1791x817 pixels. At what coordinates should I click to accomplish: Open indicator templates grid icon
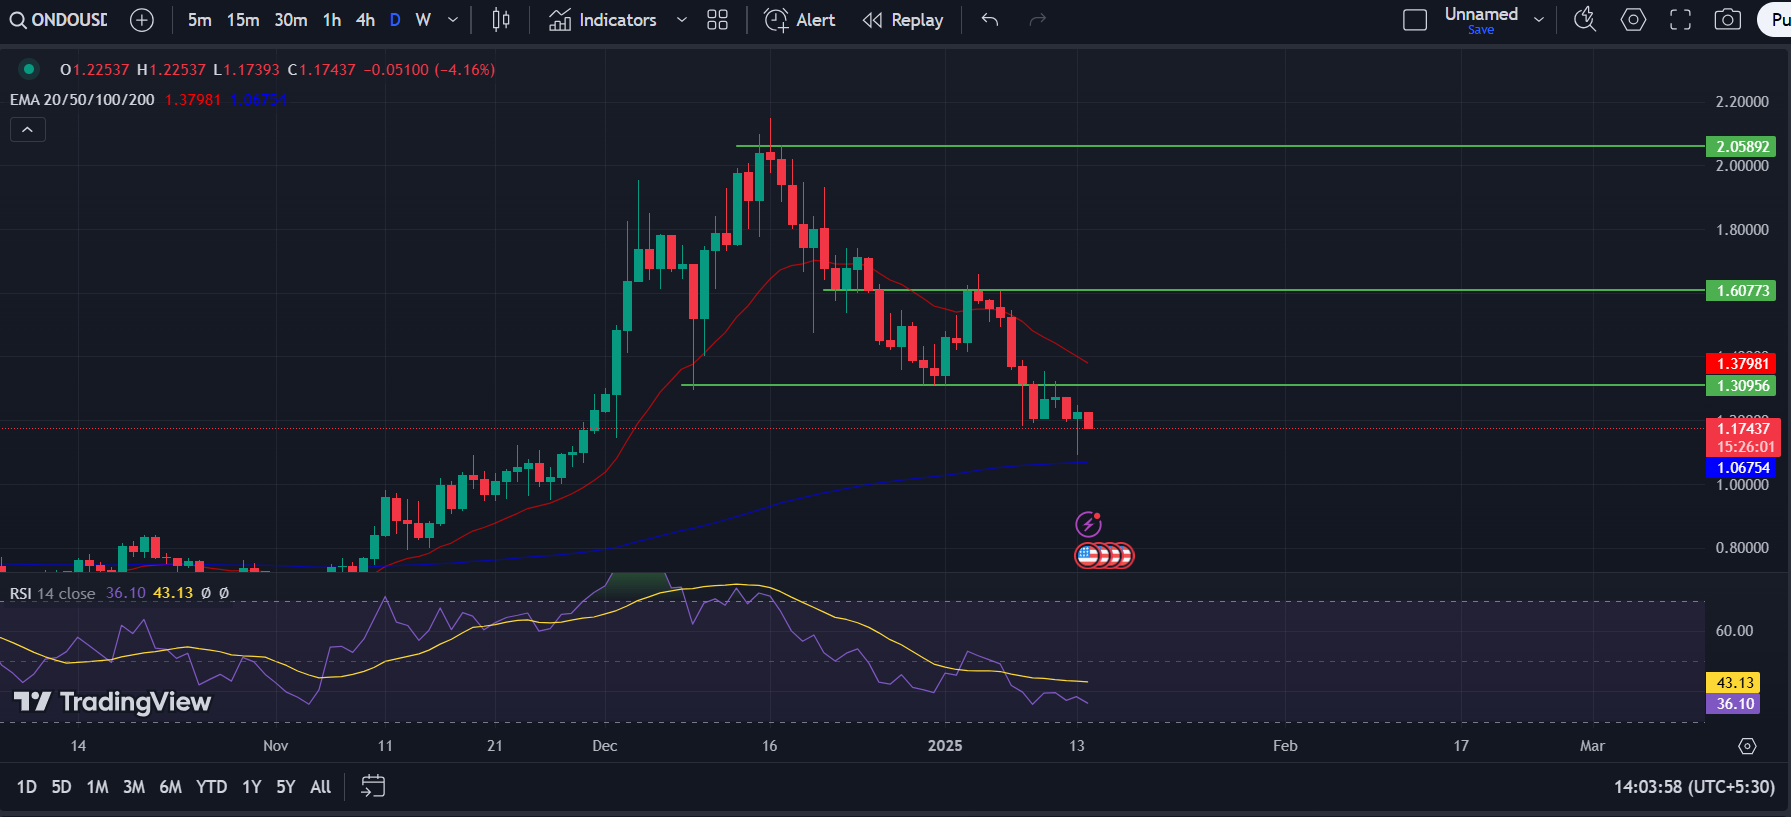point(717,20)
